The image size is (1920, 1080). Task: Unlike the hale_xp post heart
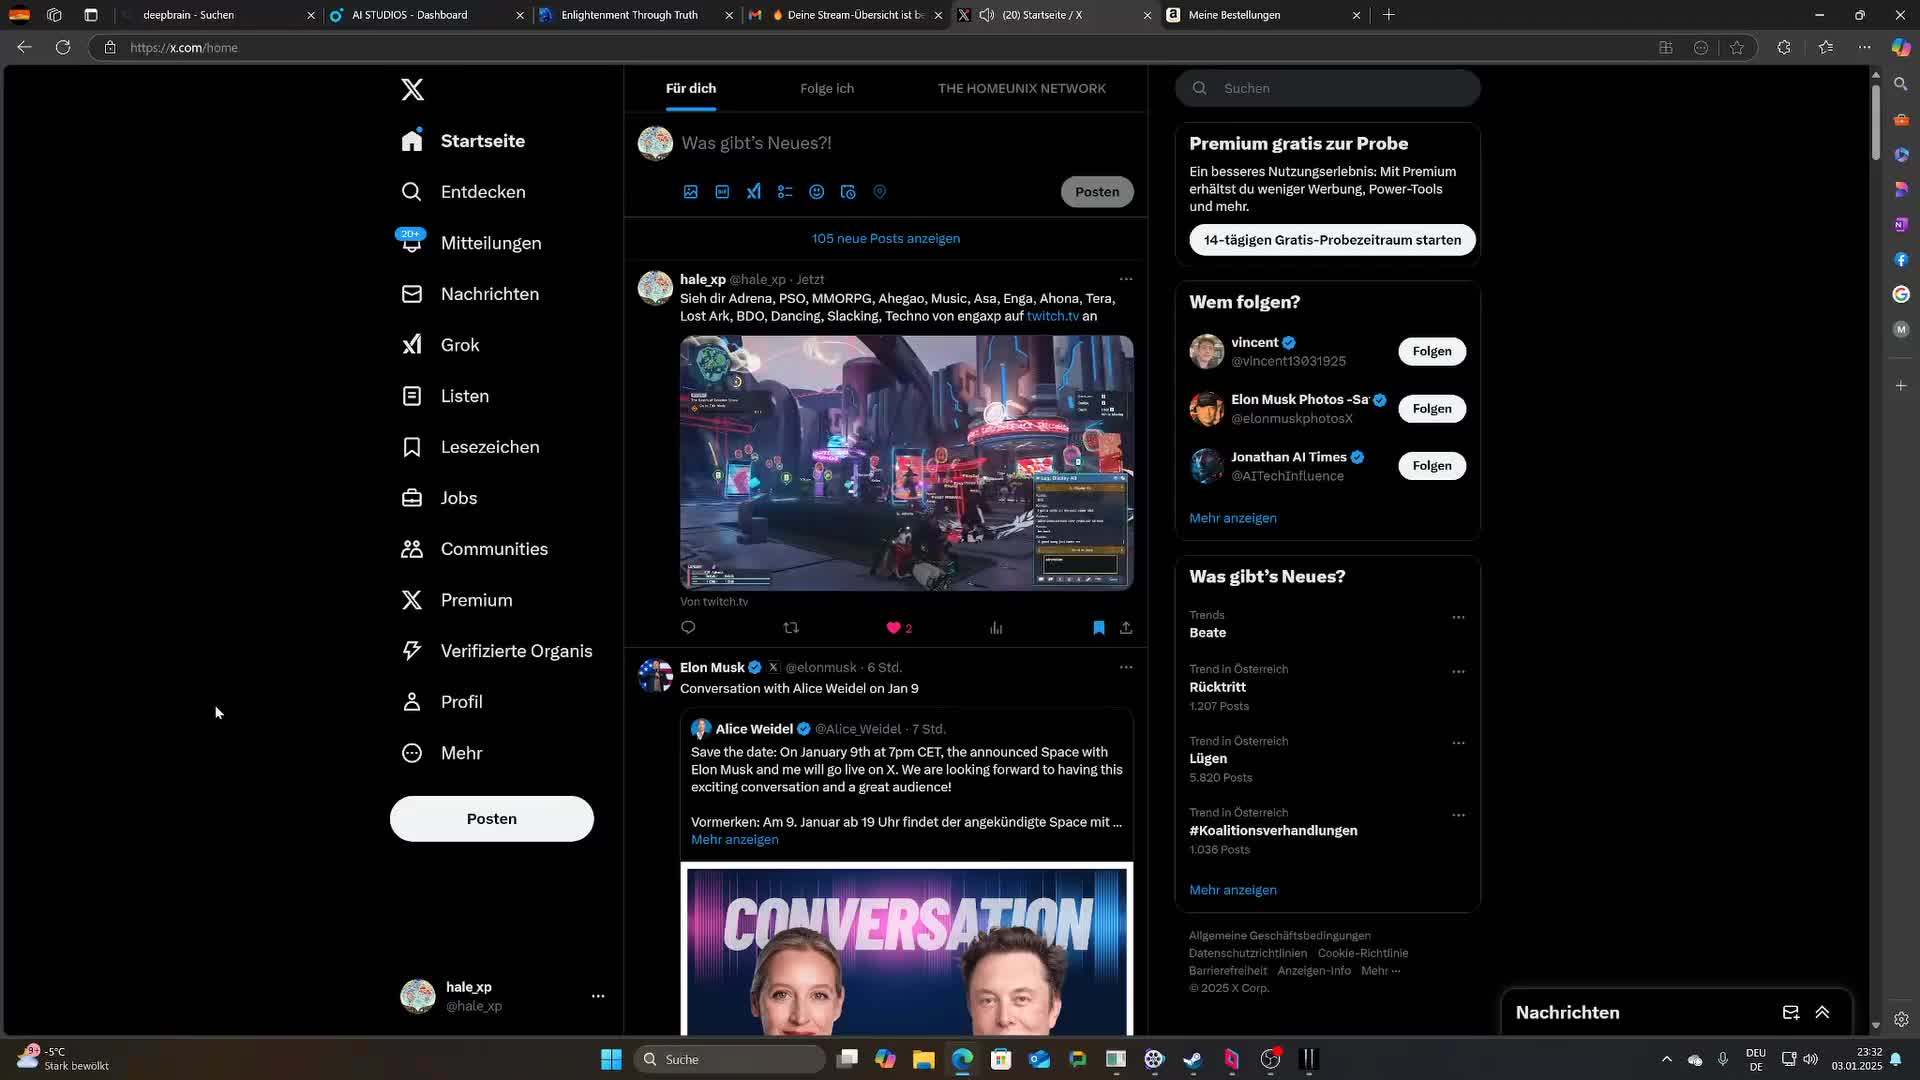[894, 628]
